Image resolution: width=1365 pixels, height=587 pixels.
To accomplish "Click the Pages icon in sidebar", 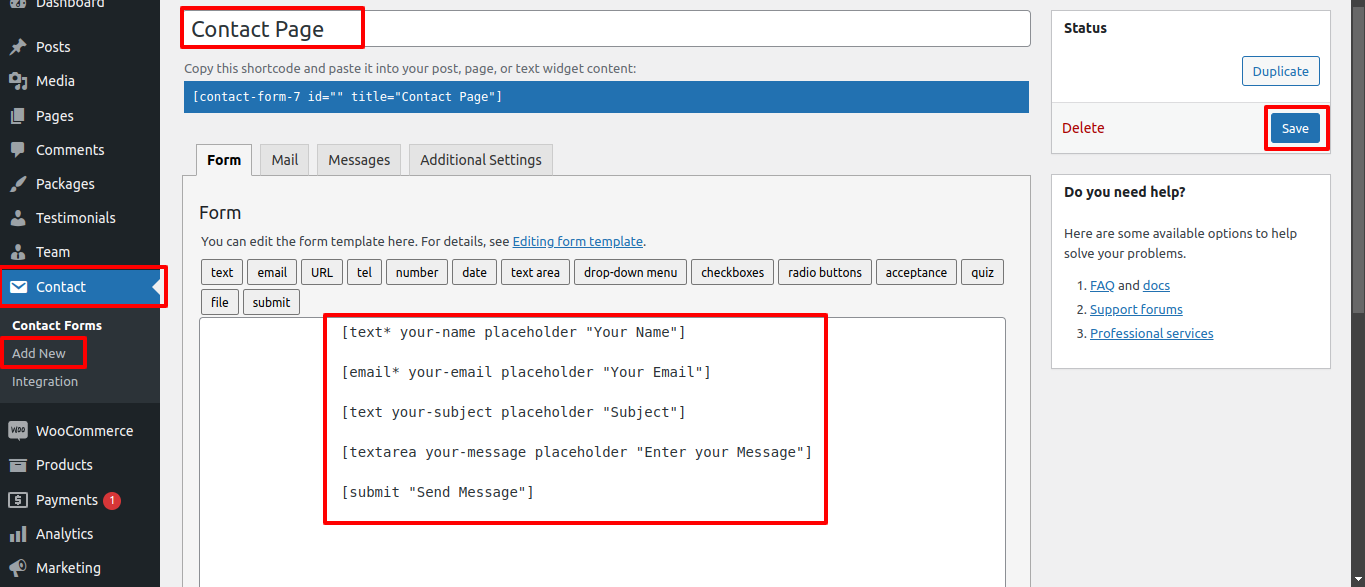I will [17, 116].
